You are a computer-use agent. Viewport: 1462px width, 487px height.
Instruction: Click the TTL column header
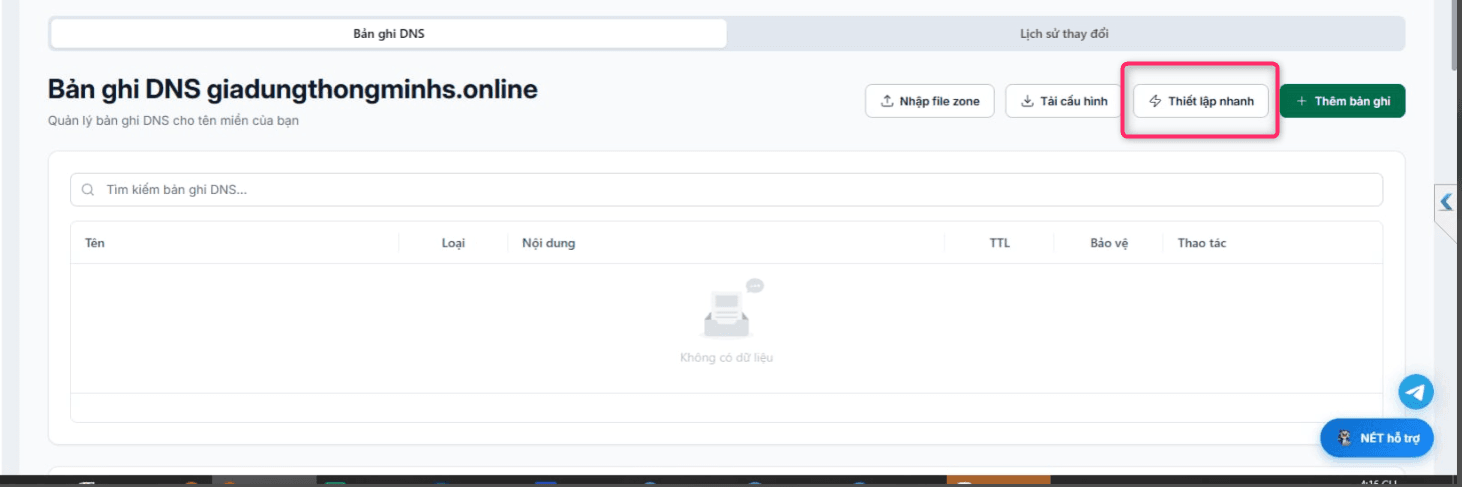[999, 243]
